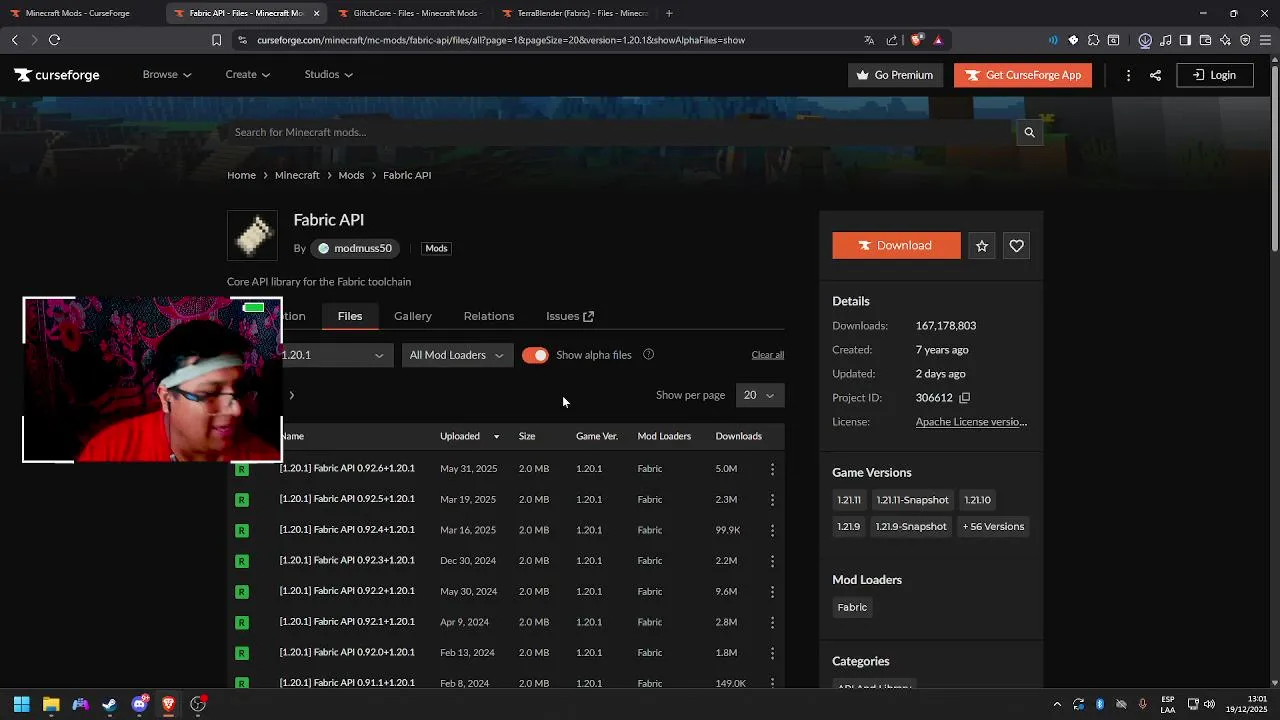Click the Brave Shields lion icon
The width and height of the screenshot is (1280, 720).
(x=916, y=40)
